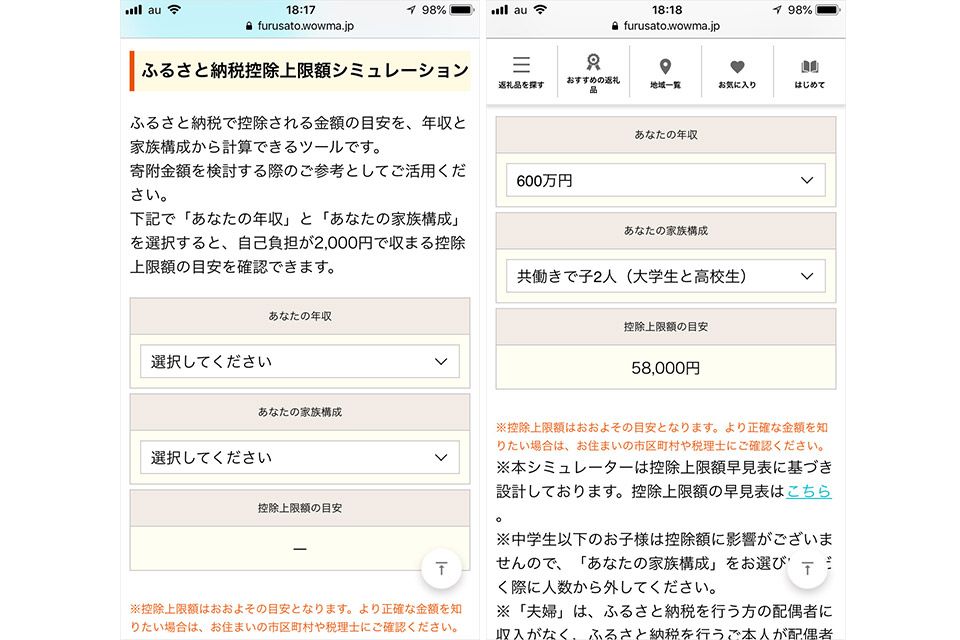960x640 pixels.
Task: Tap lock icon in left address bar
Action: click(x=249, y=26)
